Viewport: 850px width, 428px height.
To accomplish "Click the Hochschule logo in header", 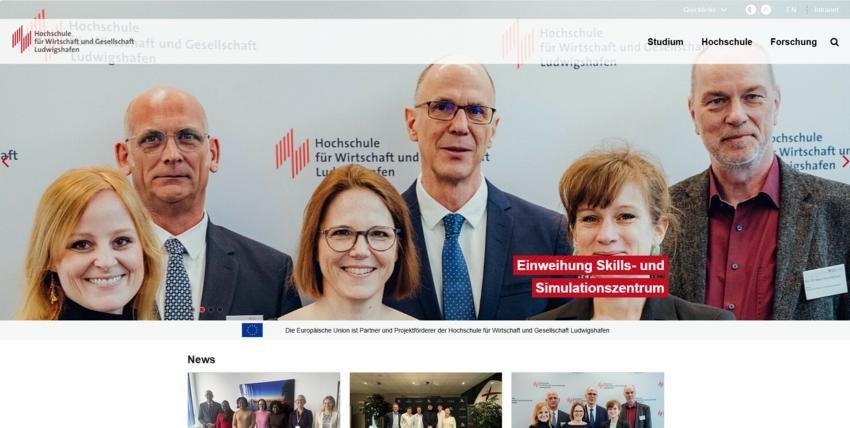I will (x=73, y=39).
